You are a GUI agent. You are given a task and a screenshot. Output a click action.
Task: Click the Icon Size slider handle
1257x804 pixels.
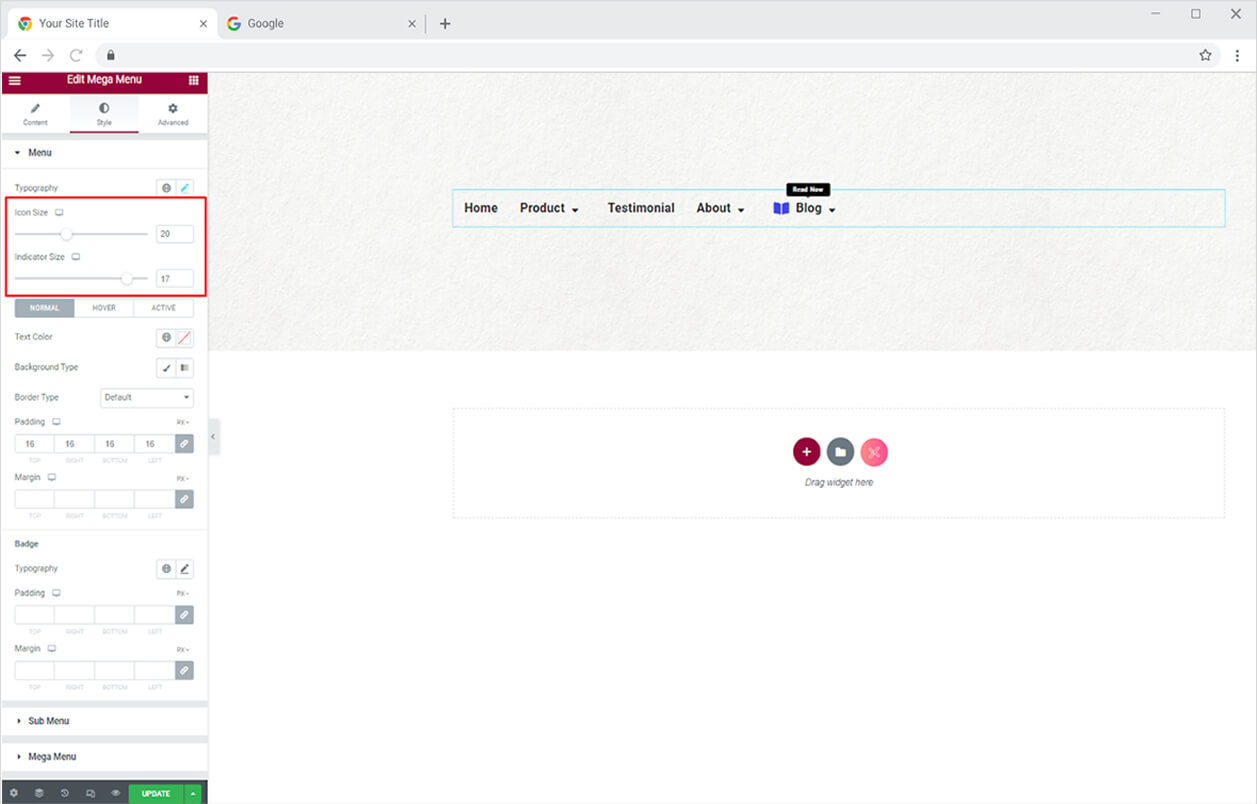tap(66, 234)
